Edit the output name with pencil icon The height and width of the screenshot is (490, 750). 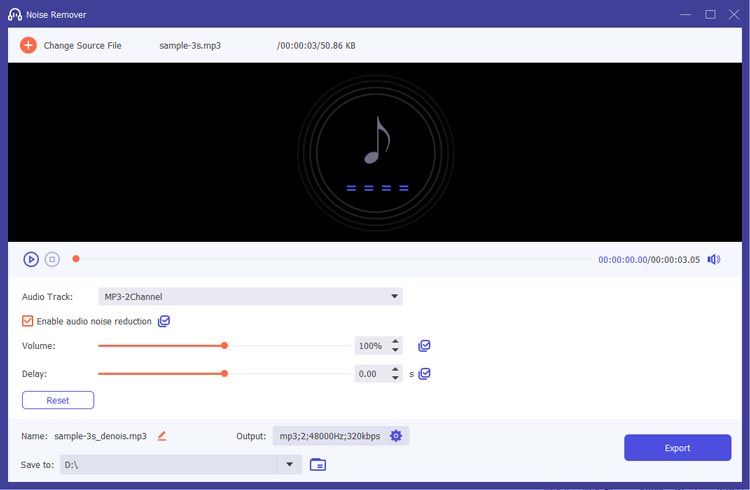pyautogui.click(x=162, y=436)
